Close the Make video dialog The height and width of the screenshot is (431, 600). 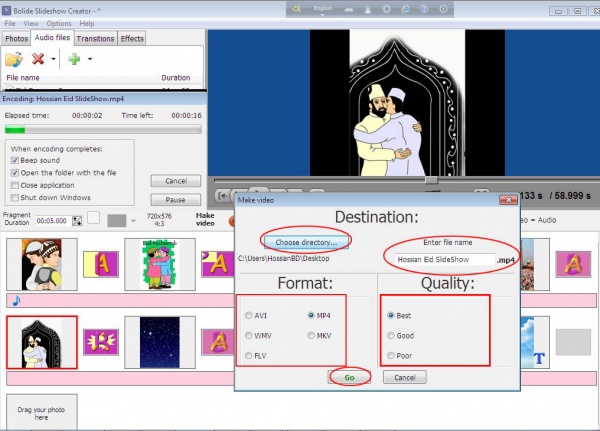coord(509,200)
